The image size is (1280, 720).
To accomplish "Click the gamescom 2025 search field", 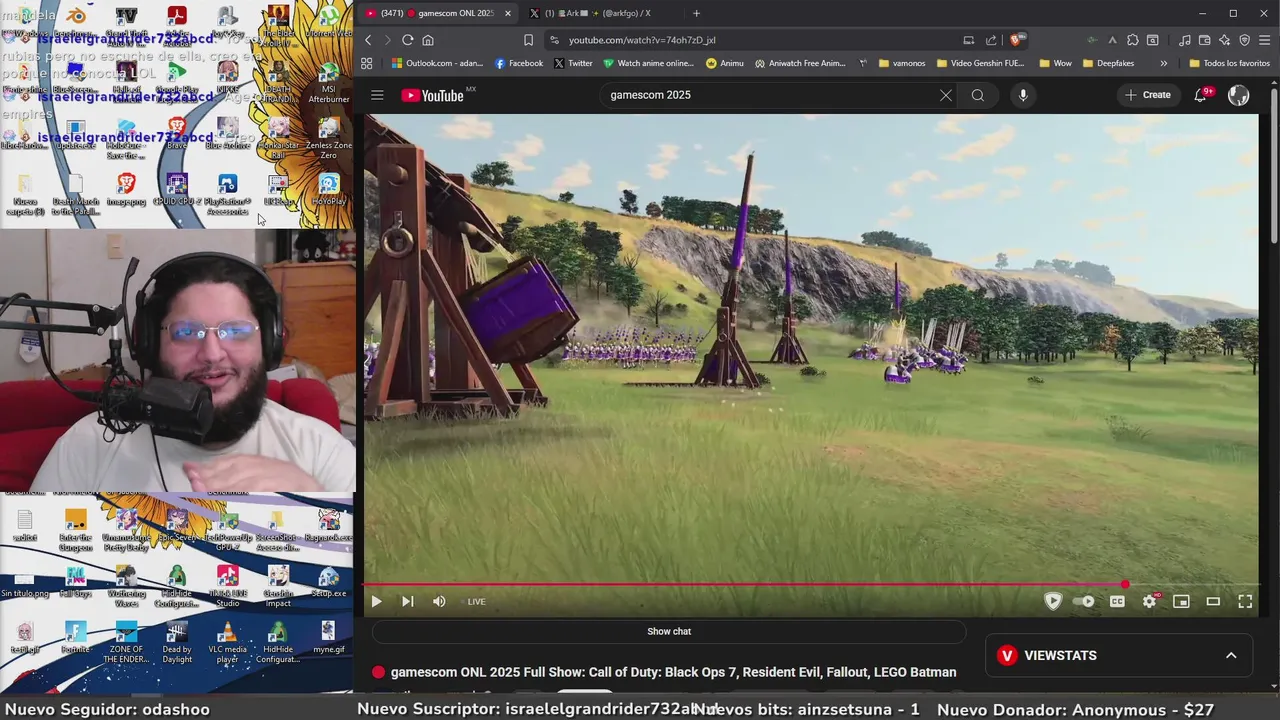I will pos(770,95).
